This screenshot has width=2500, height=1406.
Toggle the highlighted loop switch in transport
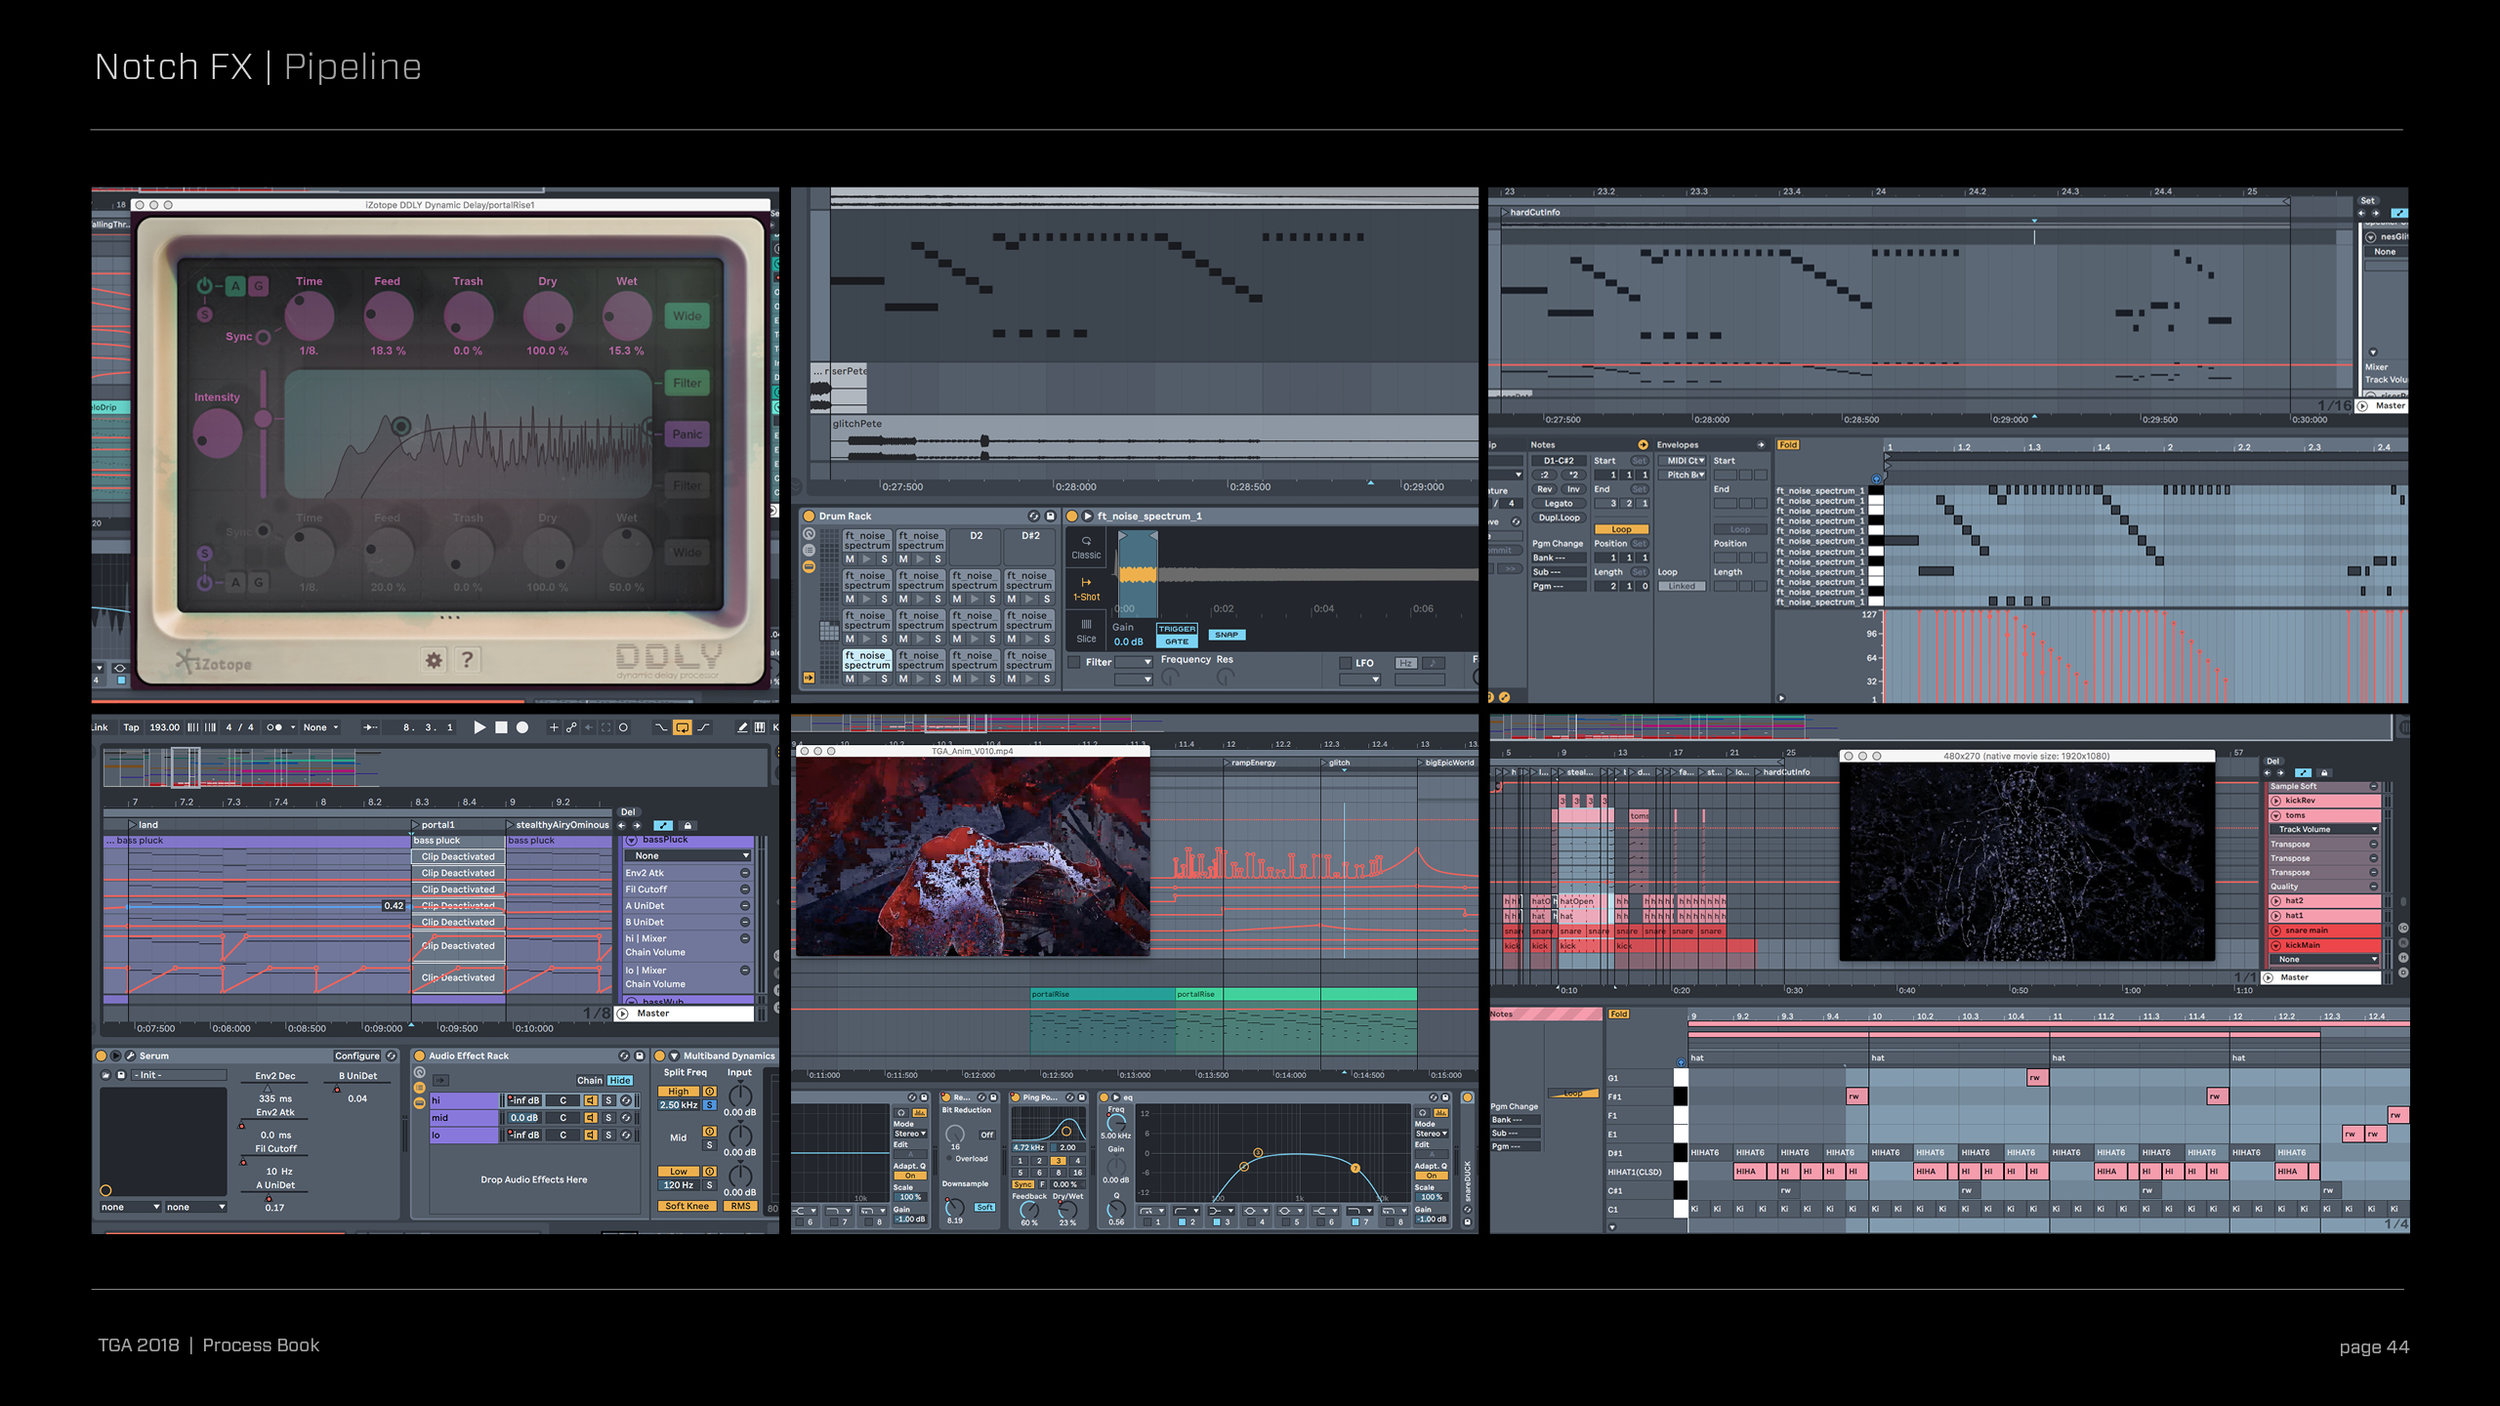coord(682,727)
